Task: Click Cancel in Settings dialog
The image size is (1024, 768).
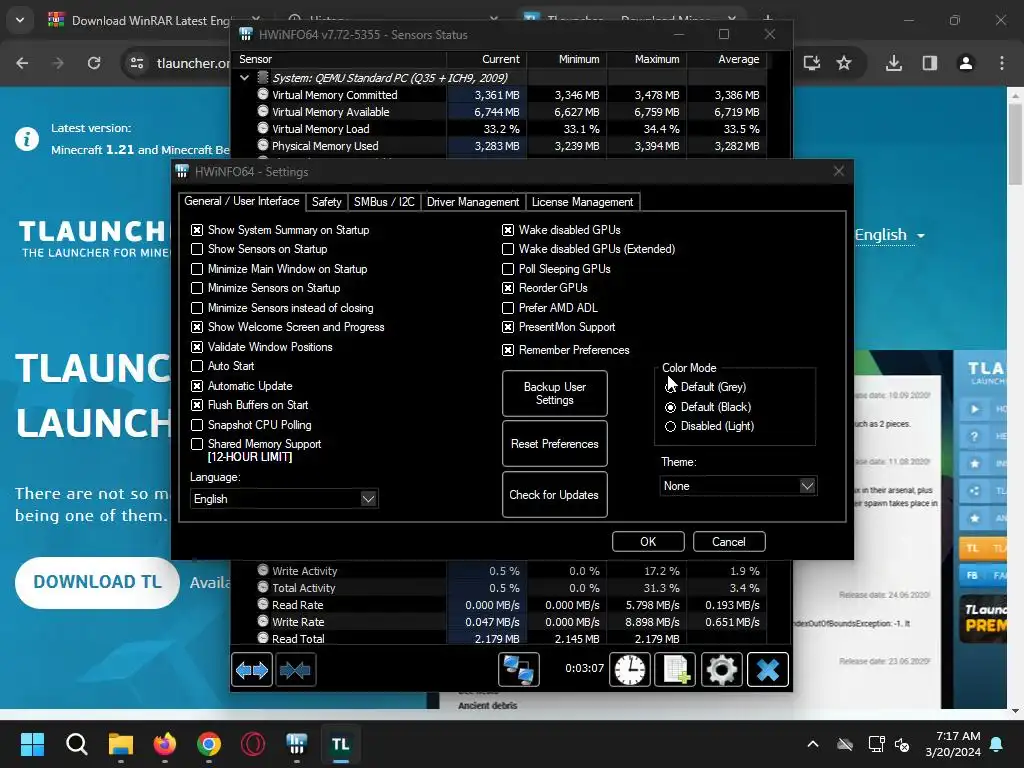Action: 729,541
